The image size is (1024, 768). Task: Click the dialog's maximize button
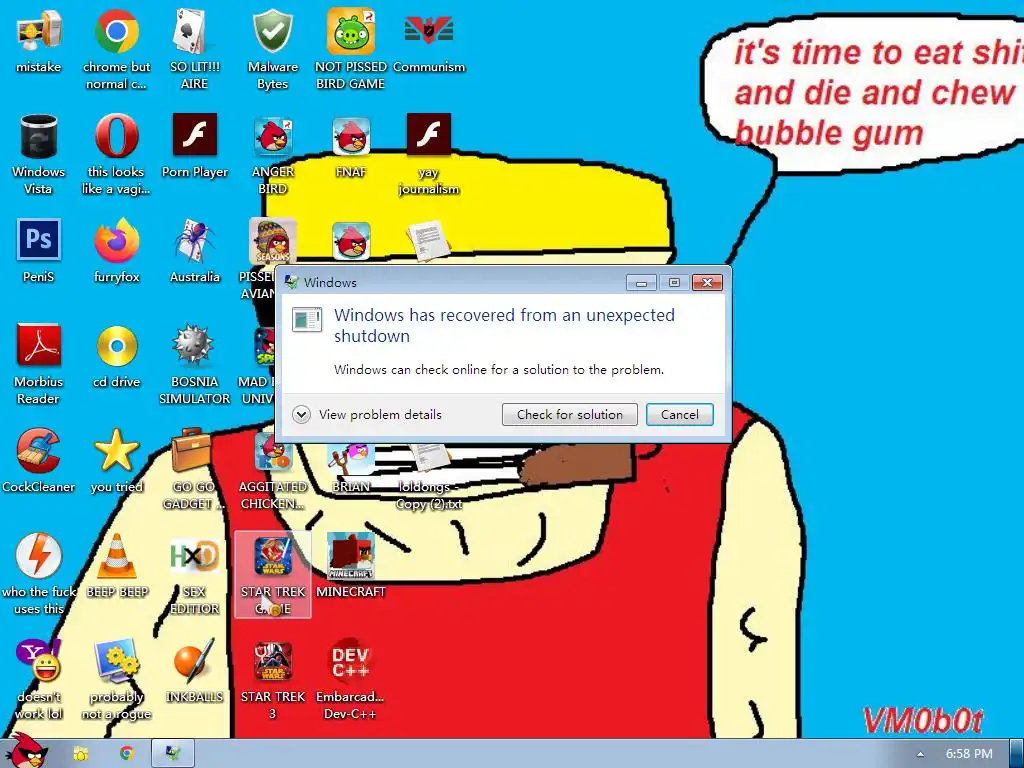tap(675, 282)
